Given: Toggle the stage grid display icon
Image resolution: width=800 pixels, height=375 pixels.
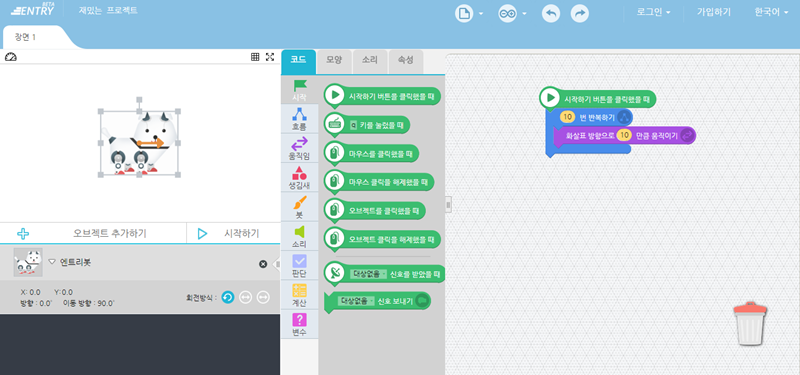Looking at the screenshot, I should (255, 57).
